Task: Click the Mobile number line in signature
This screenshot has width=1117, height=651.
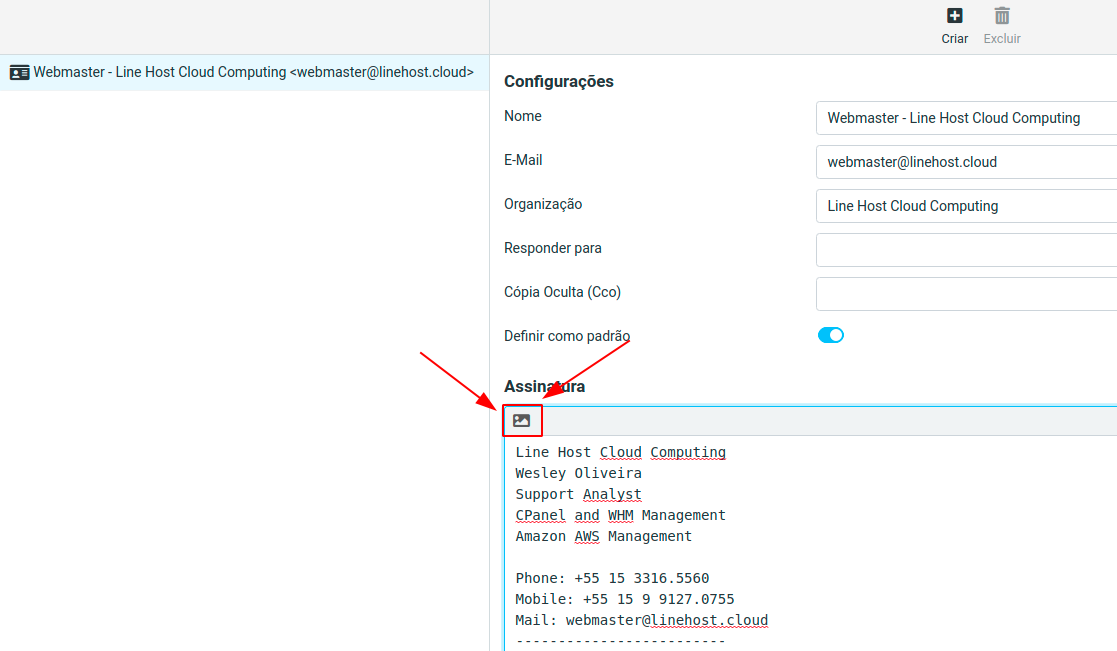Action: coord(625,599)
